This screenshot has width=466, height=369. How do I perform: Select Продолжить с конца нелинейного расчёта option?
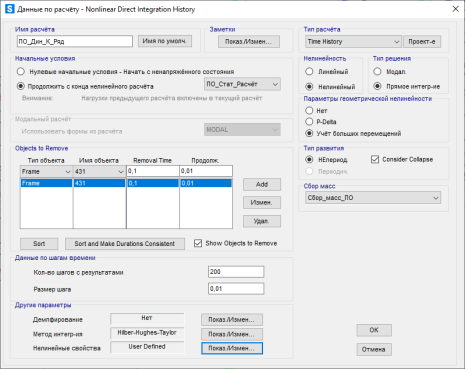coord(21,86)
